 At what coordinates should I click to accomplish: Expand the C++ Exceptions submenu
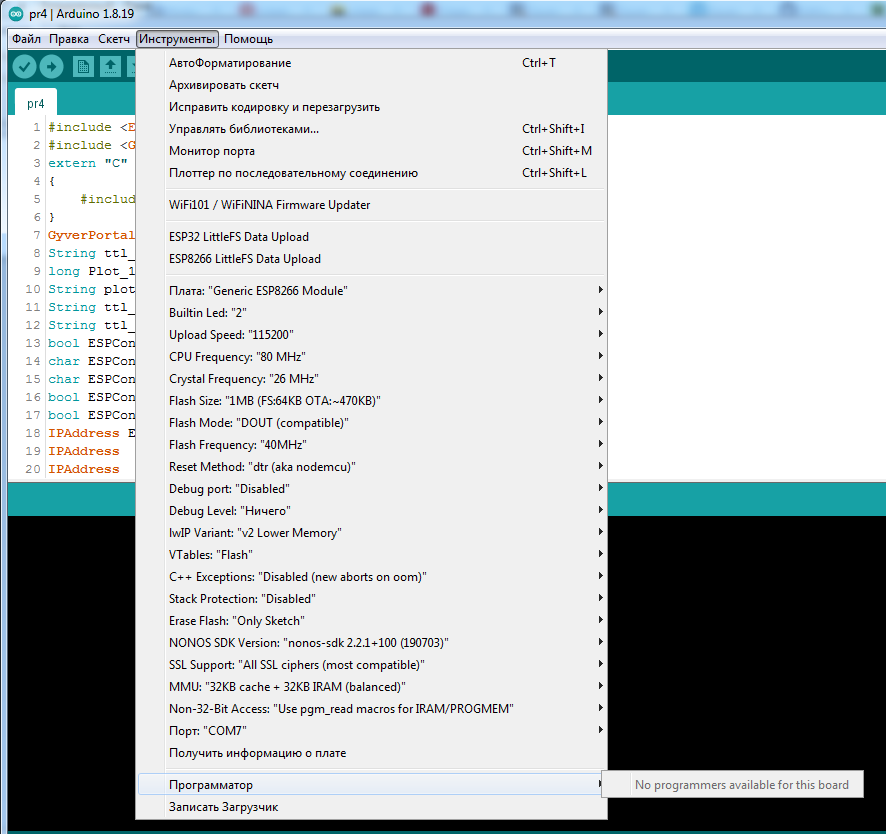[x=371, y=577]
